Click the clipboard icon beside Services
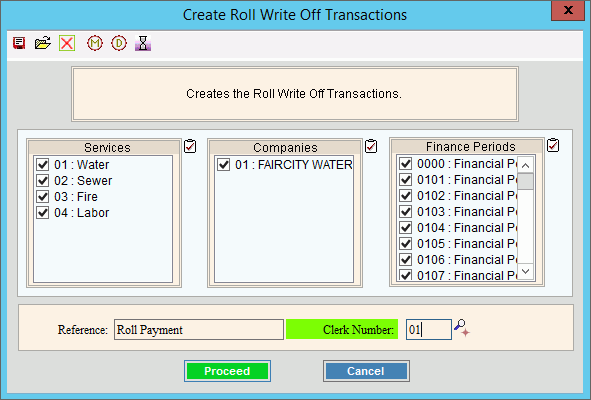591x400 pixels. click(x=190, y=146)
